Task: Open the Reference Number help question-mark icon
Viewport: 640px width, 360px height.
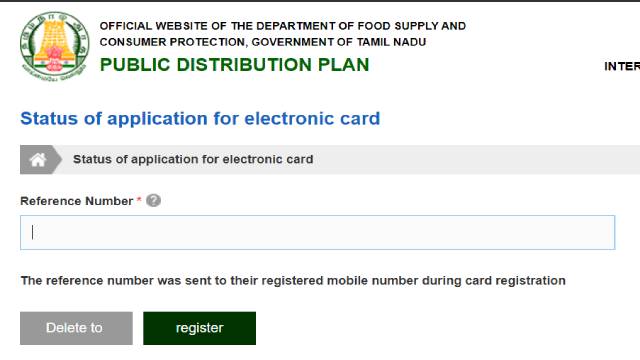Action: click(x=153, y=200)
